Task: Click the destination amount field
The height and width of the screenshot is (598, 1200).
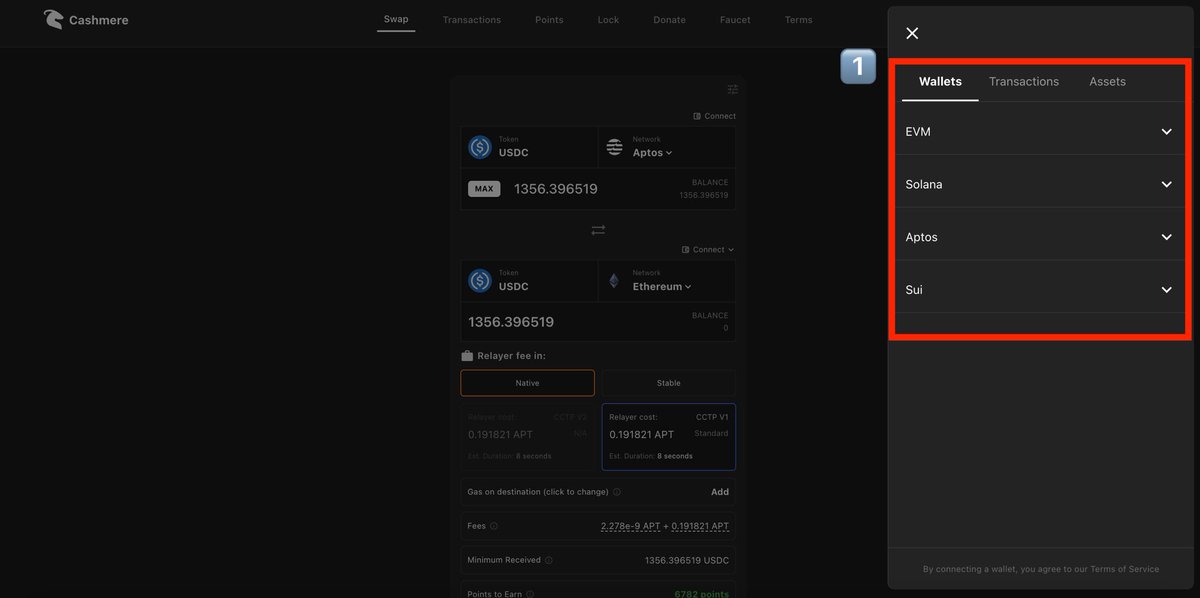Action: (511, 322)
